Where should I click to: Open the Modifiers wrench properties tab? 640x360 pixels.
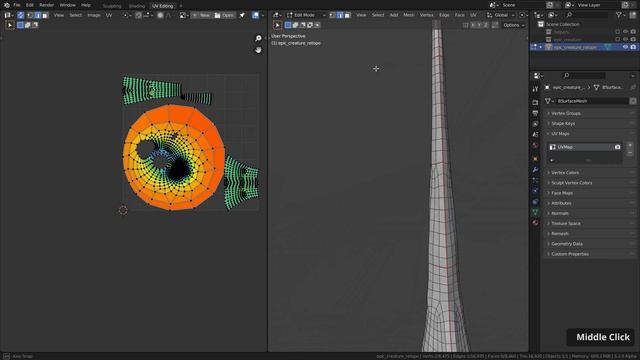click(x=535, y=170)
